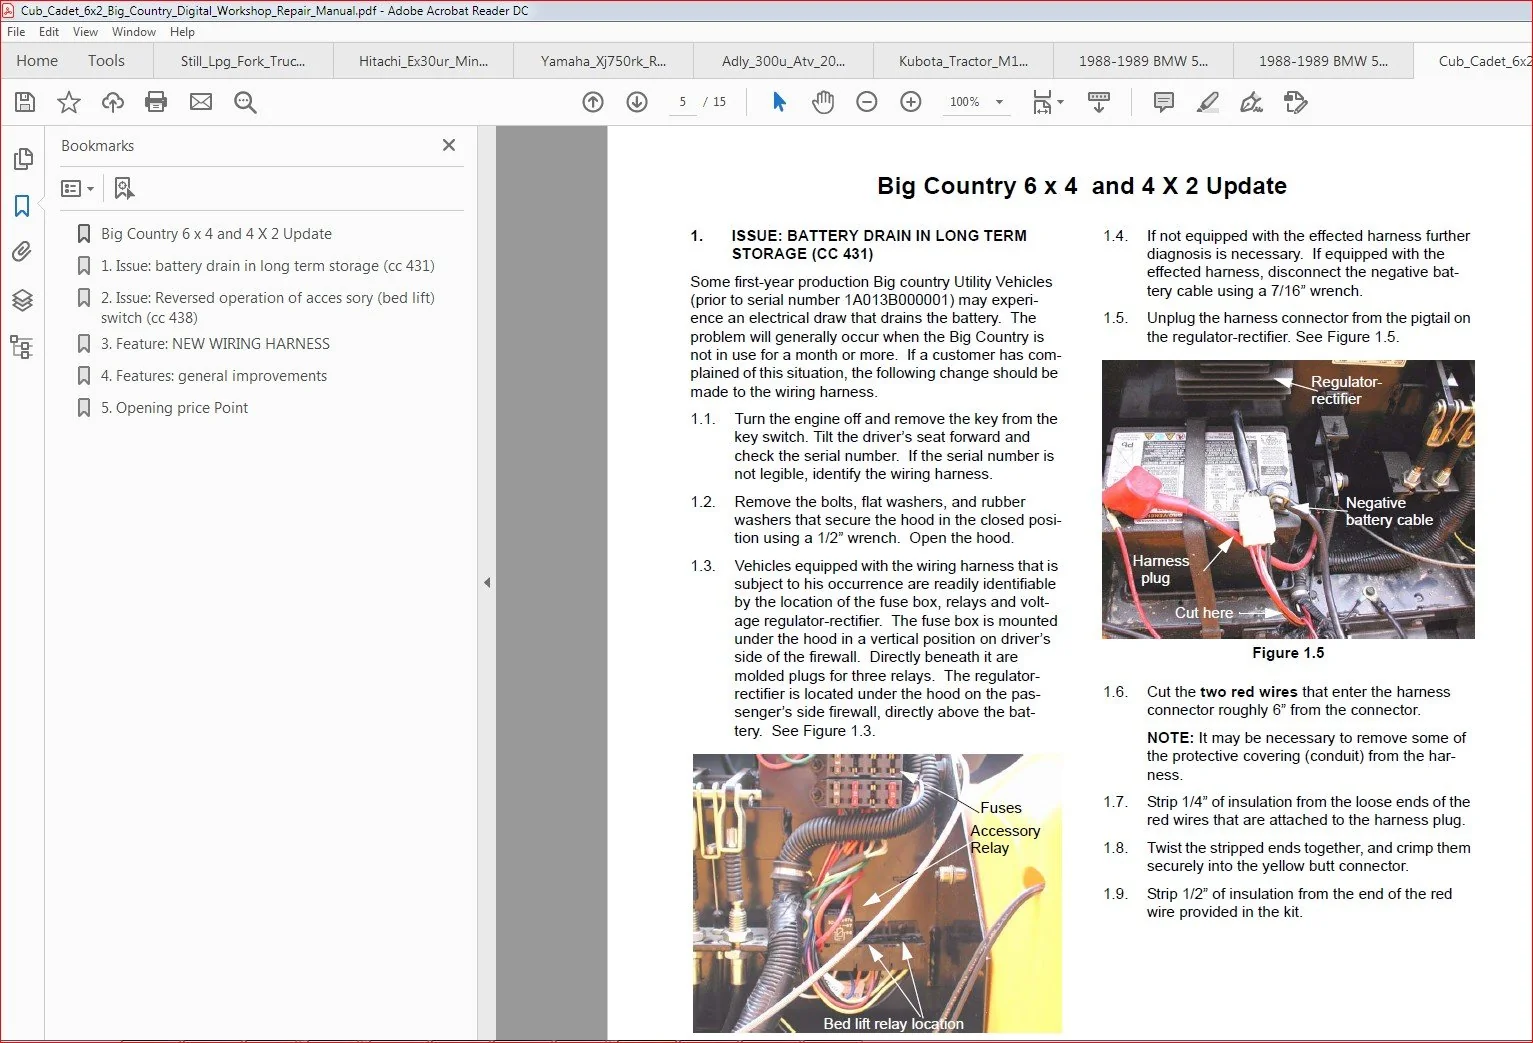Open the Window menu
1533x1043 pixels.
134,32
